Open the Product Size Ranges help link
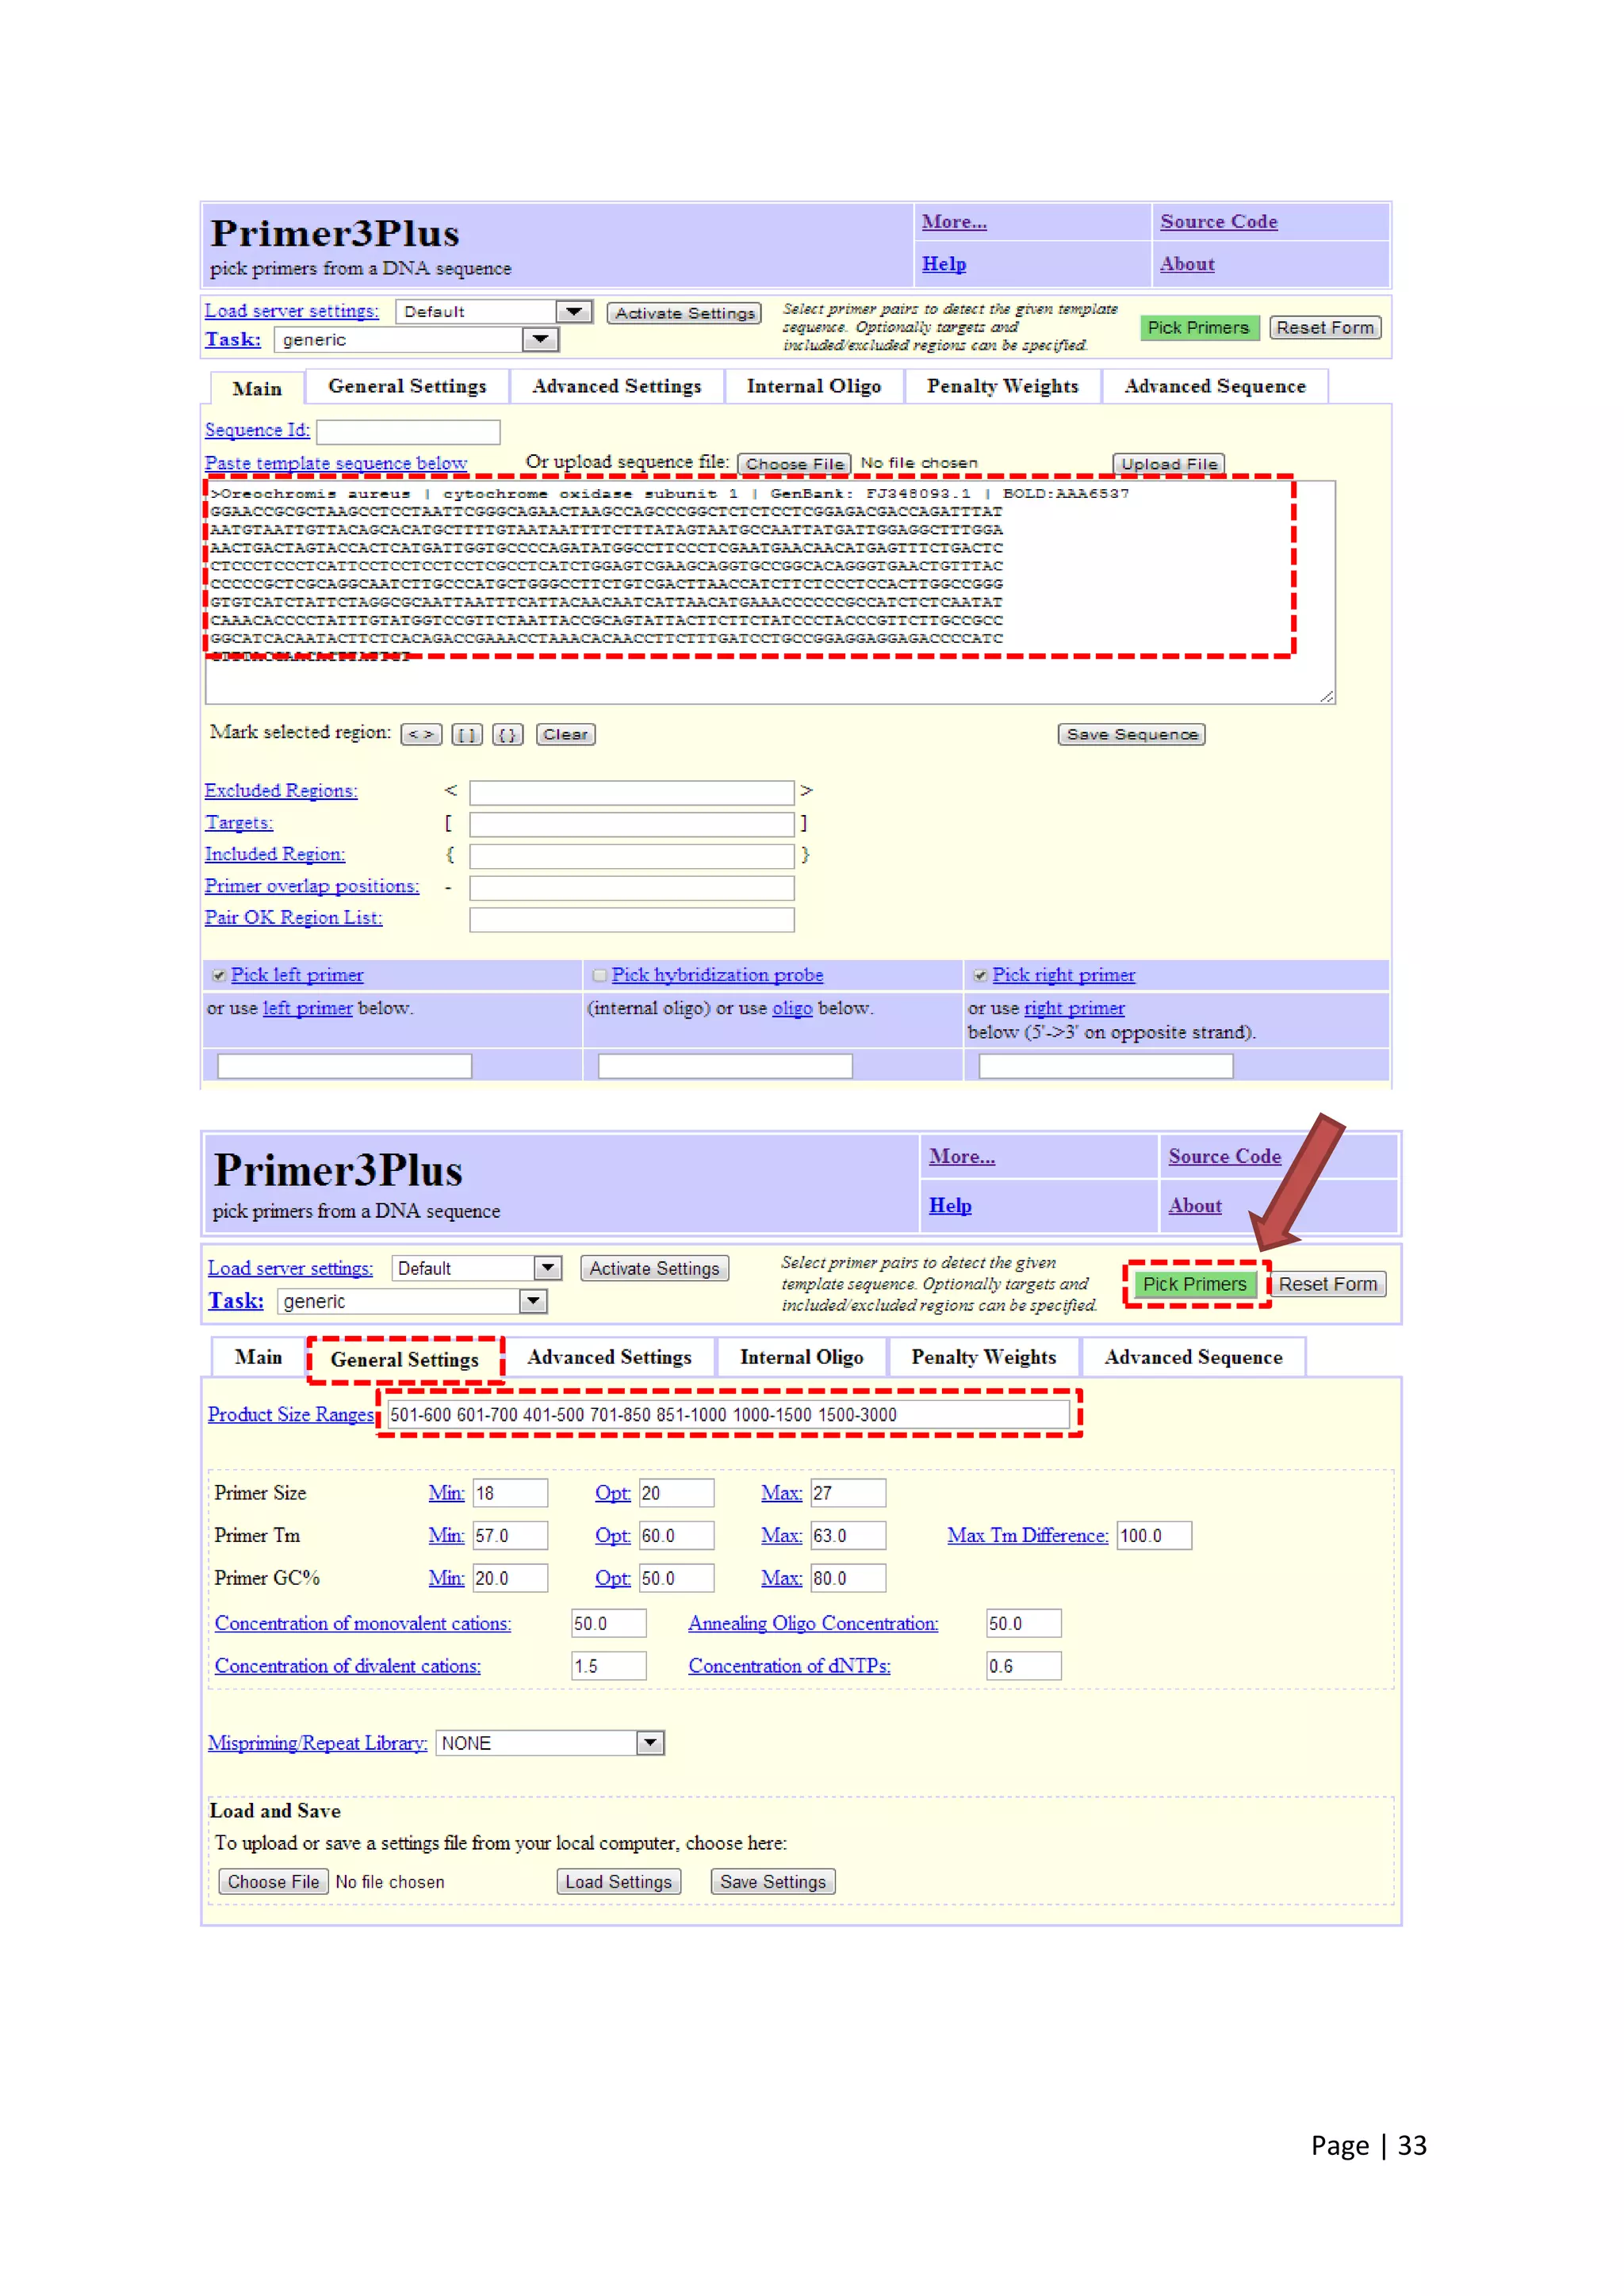Viewport: 1624px width, 2296px height. coord(290,1415)
